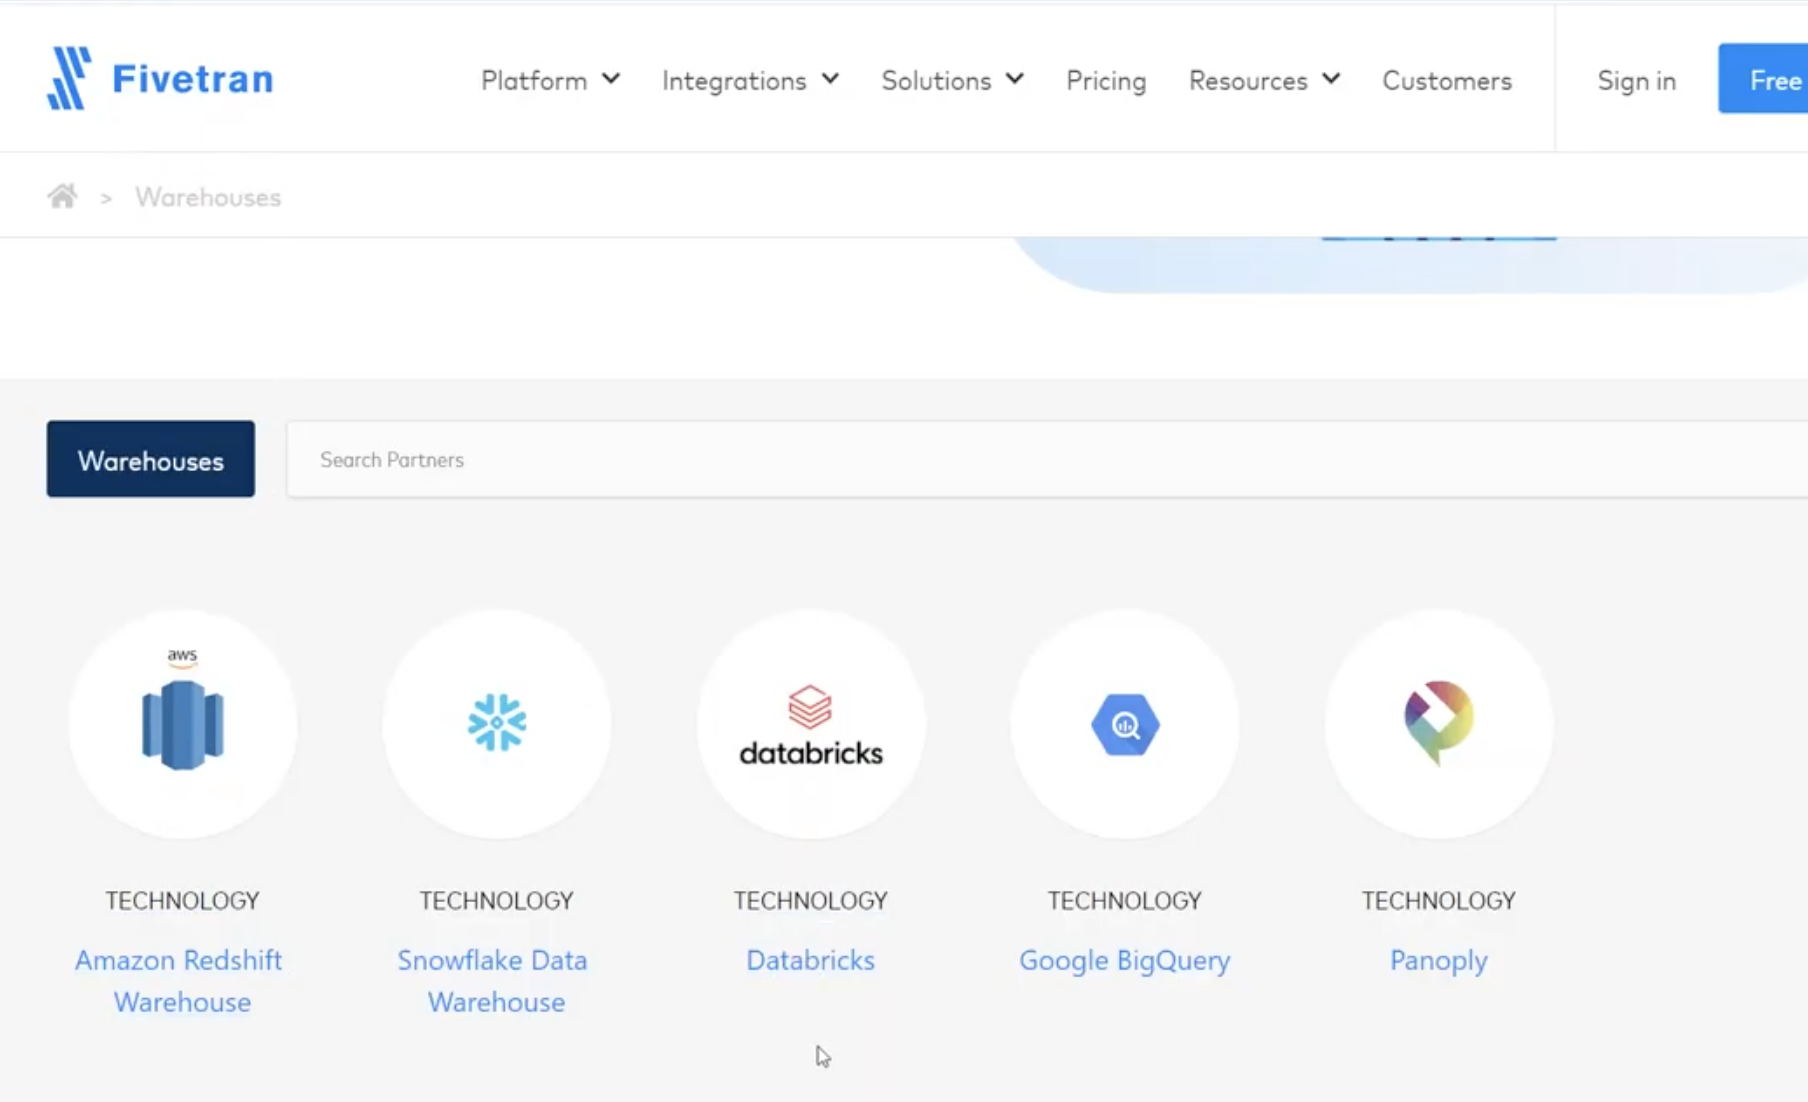Expand the Solutions menu
The image size is (1808, 1102).
tap(952, 80)
